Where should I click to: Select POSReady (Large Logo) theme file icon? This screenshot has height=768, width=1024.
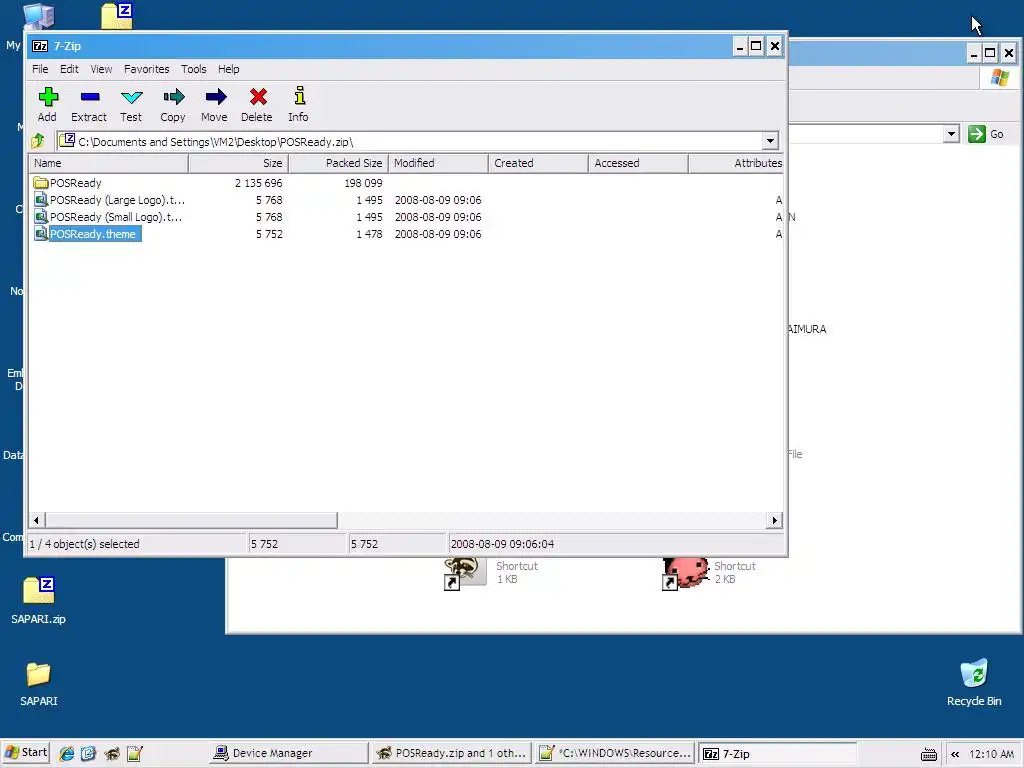40,200
